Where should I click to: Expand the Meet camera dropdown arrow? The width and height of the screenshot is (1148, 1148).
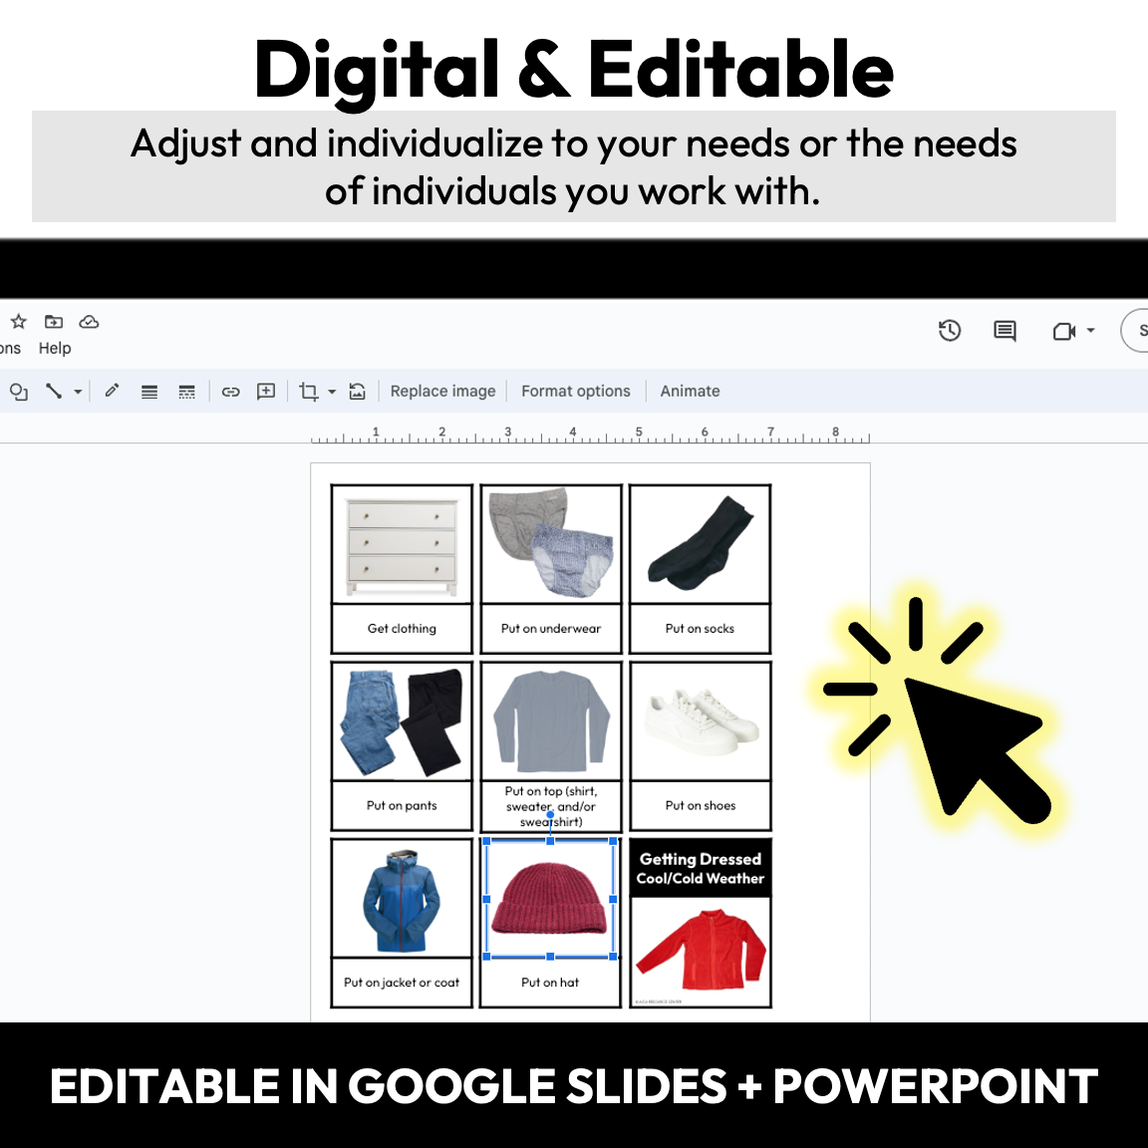[x=1091, y=331]
